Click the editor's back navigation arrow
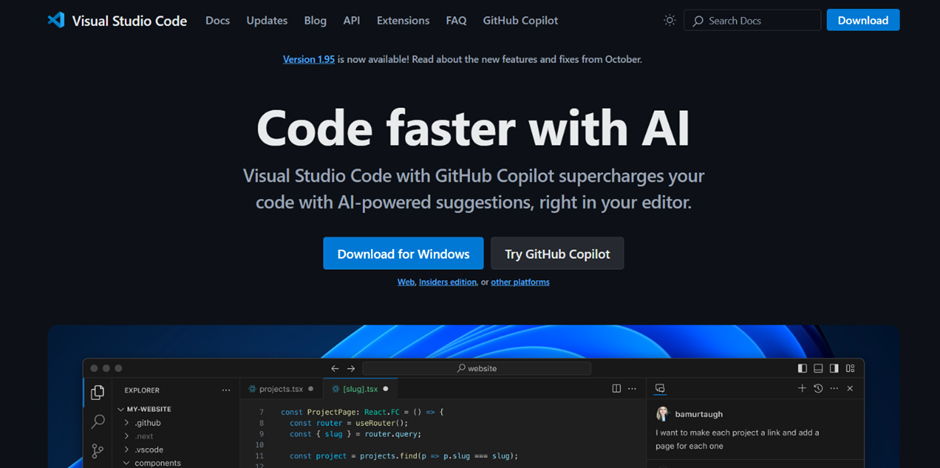940x468 pixels. pos(335,369)
